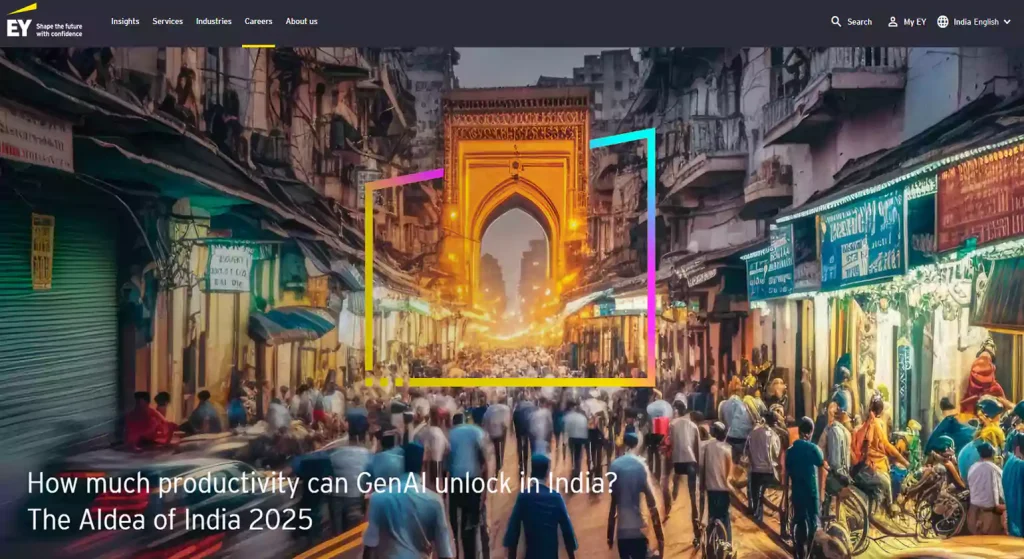1024x559 pixels.
Task: Expand the chevron beside India English
Action: pos(1007,22)
